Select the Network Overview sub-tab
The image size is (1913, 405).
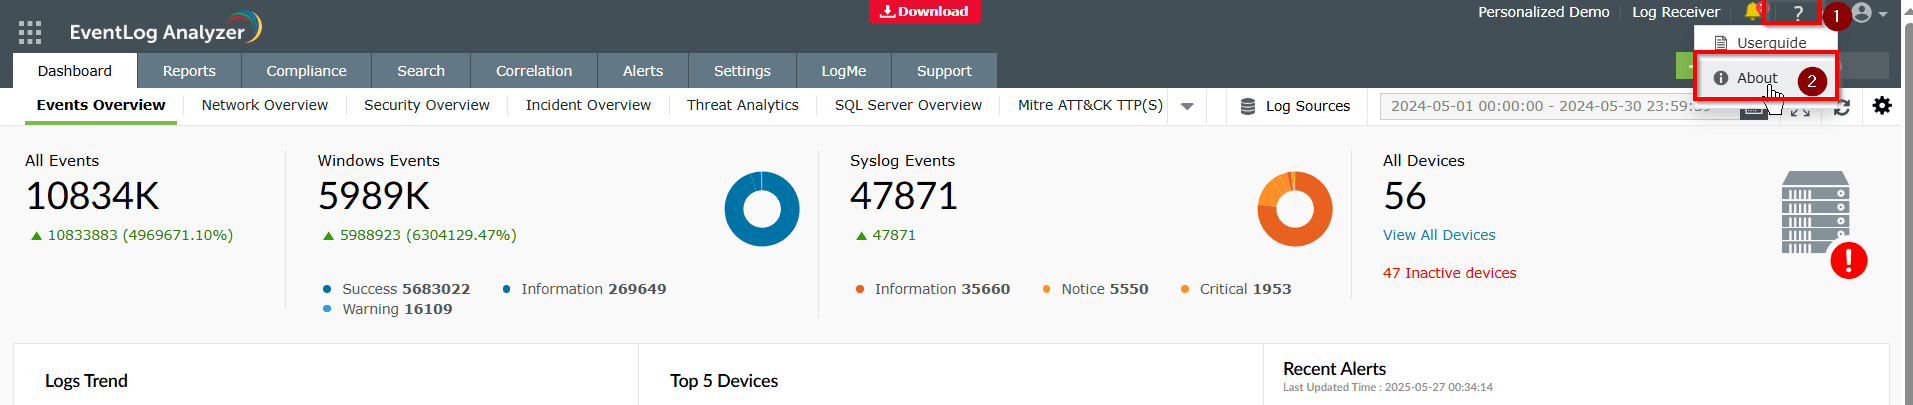click(264, 105)
